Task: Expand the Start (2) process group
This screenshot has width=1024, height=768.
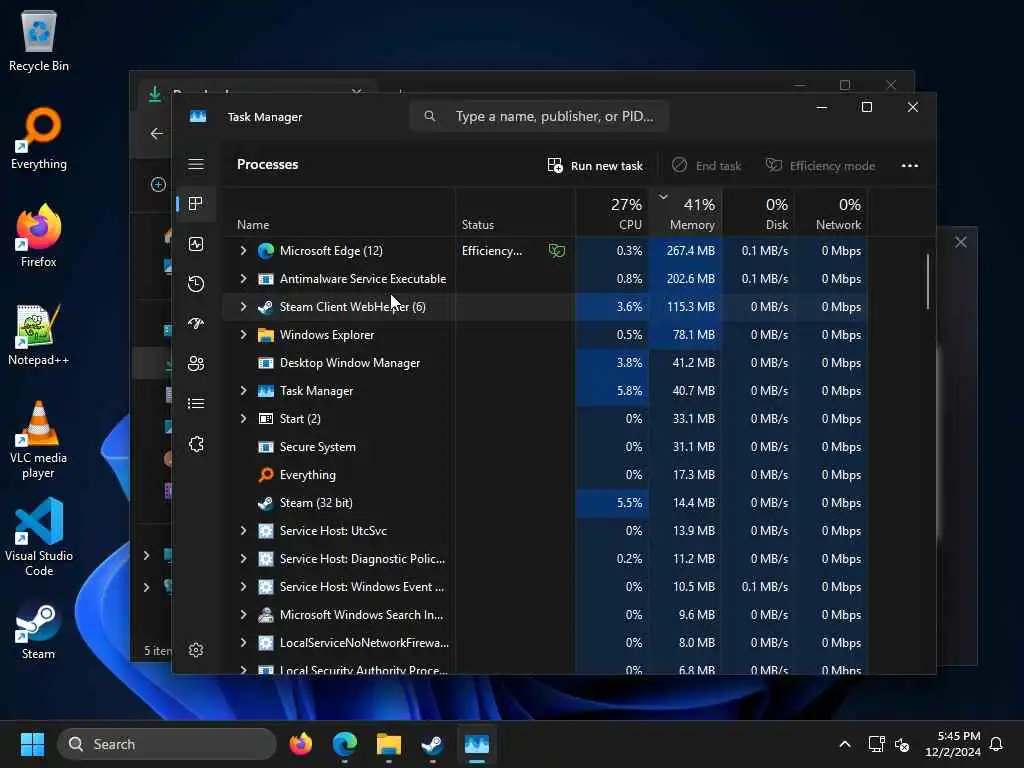Action: [243, 419]
